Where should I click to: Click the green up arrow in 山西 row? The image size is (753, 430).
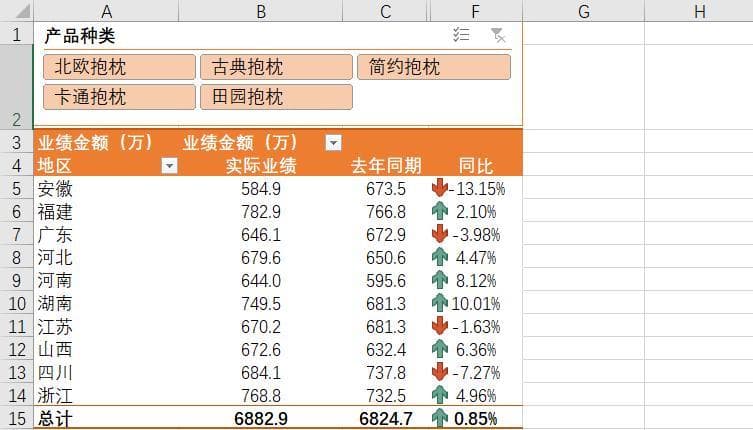tap(439, 349)
